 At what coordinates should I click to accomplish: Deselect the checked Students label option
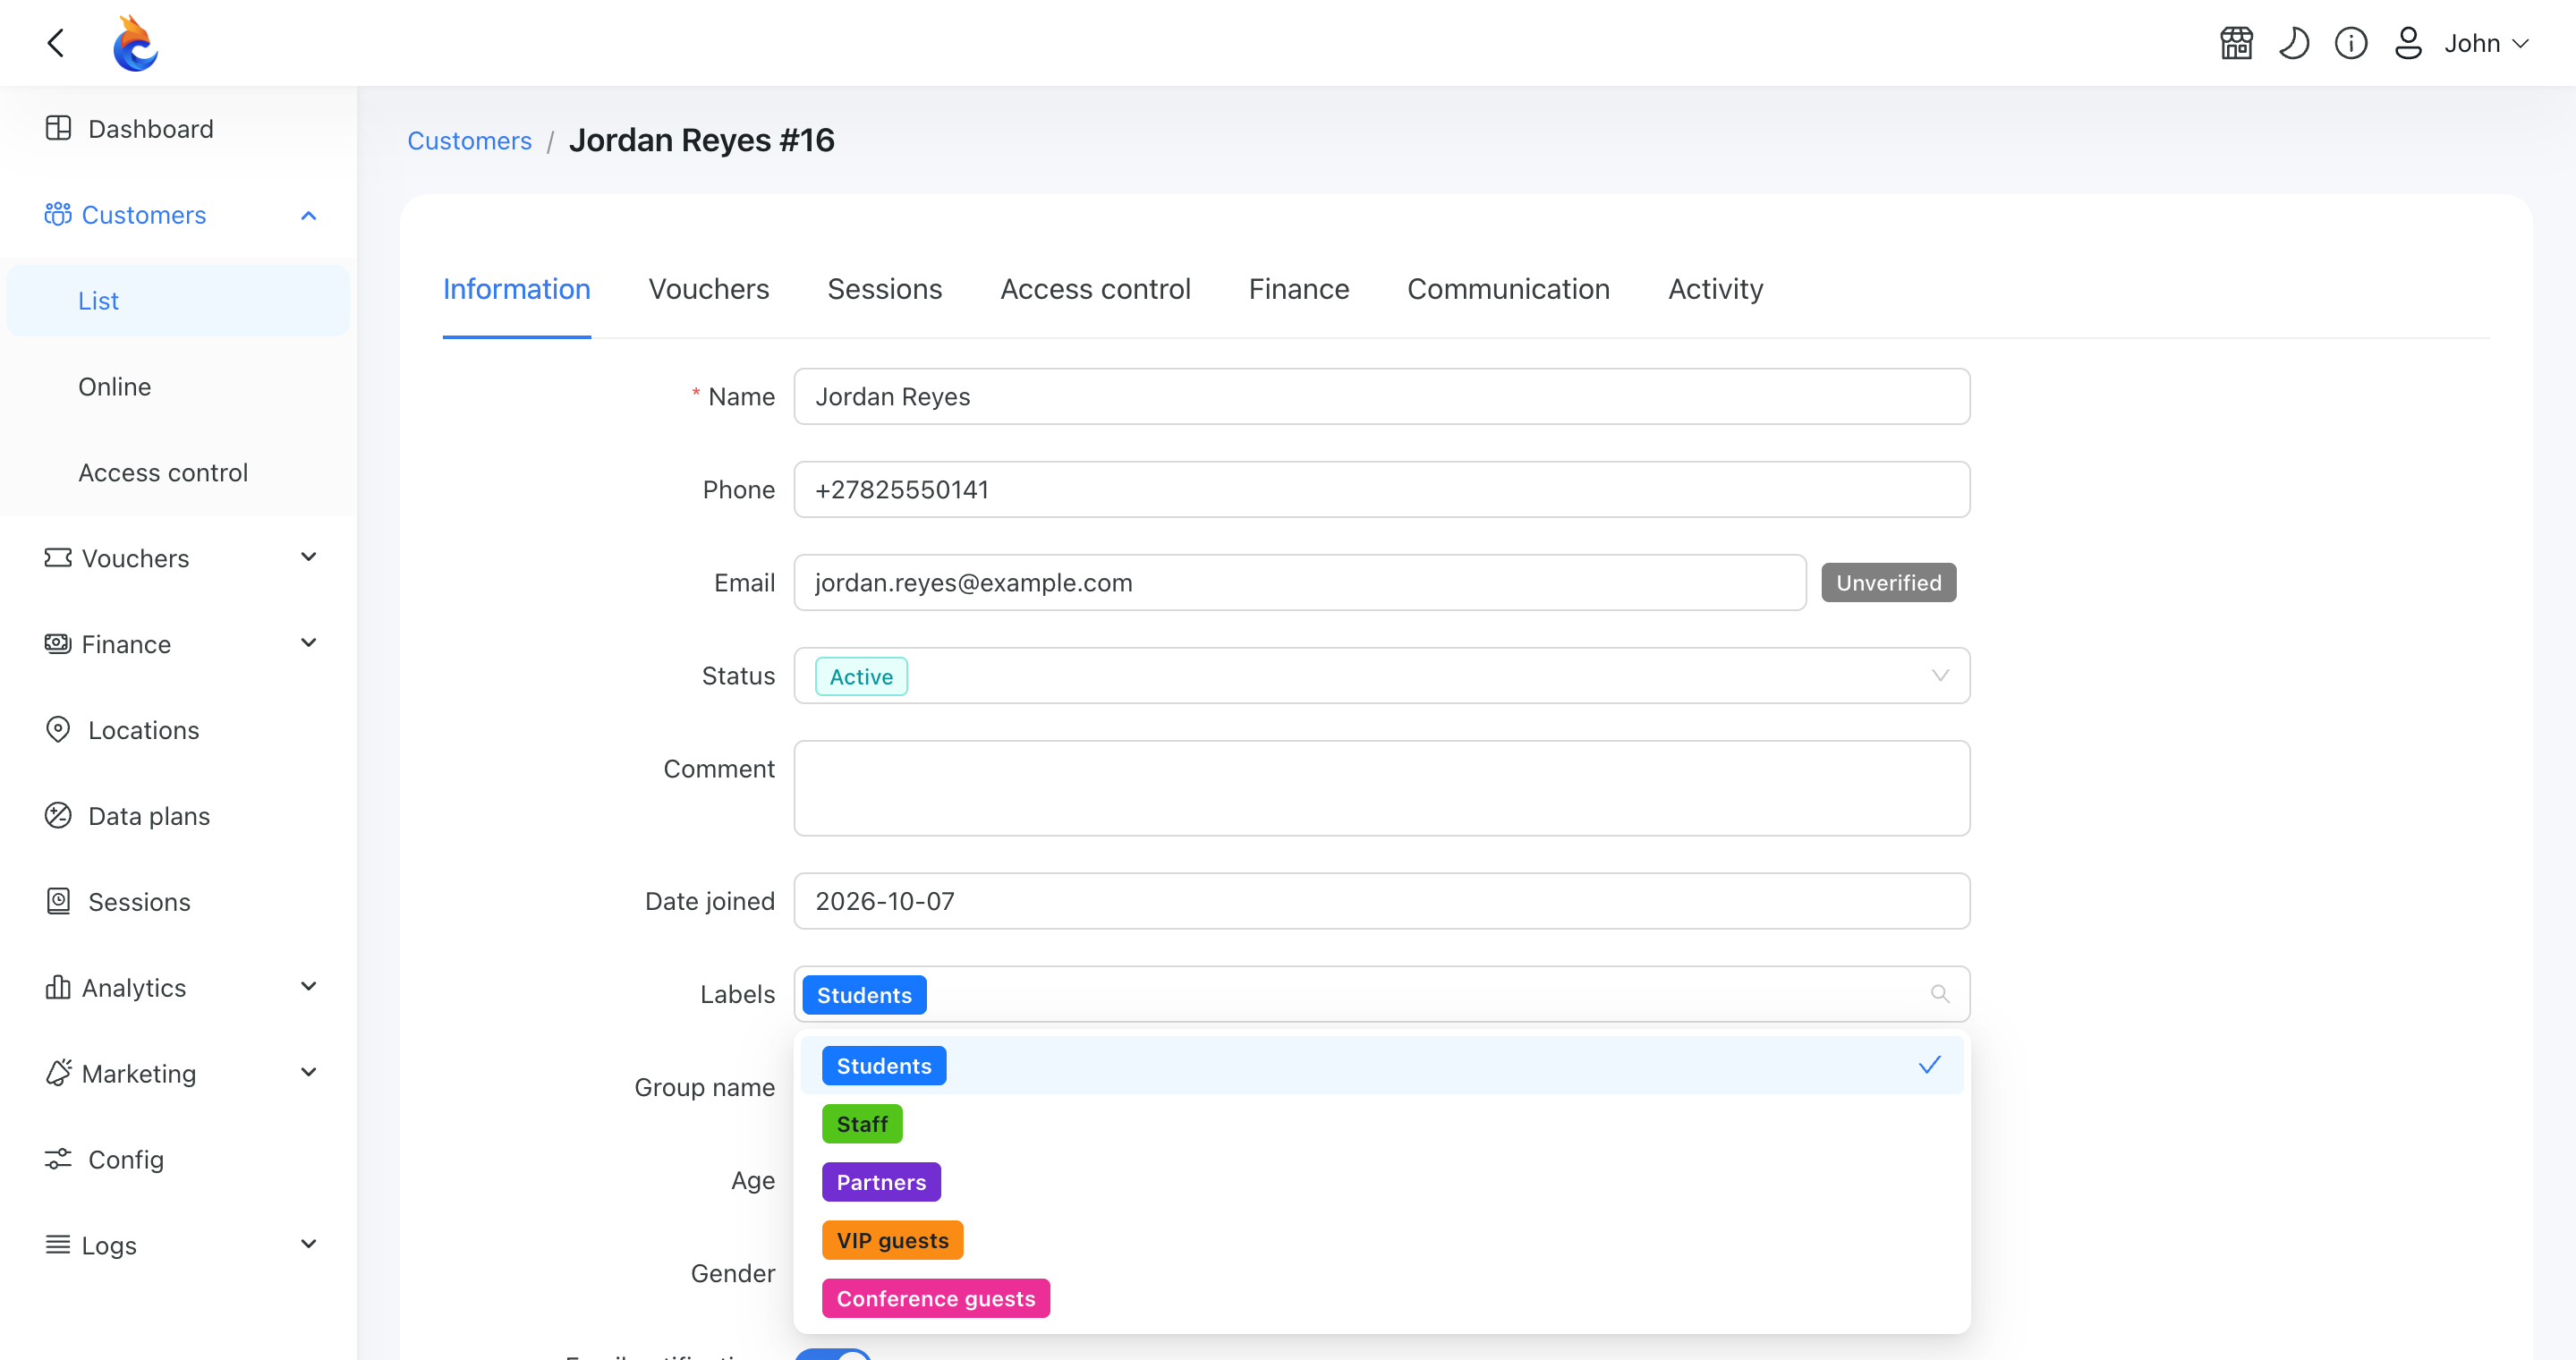(1381, 1065)
